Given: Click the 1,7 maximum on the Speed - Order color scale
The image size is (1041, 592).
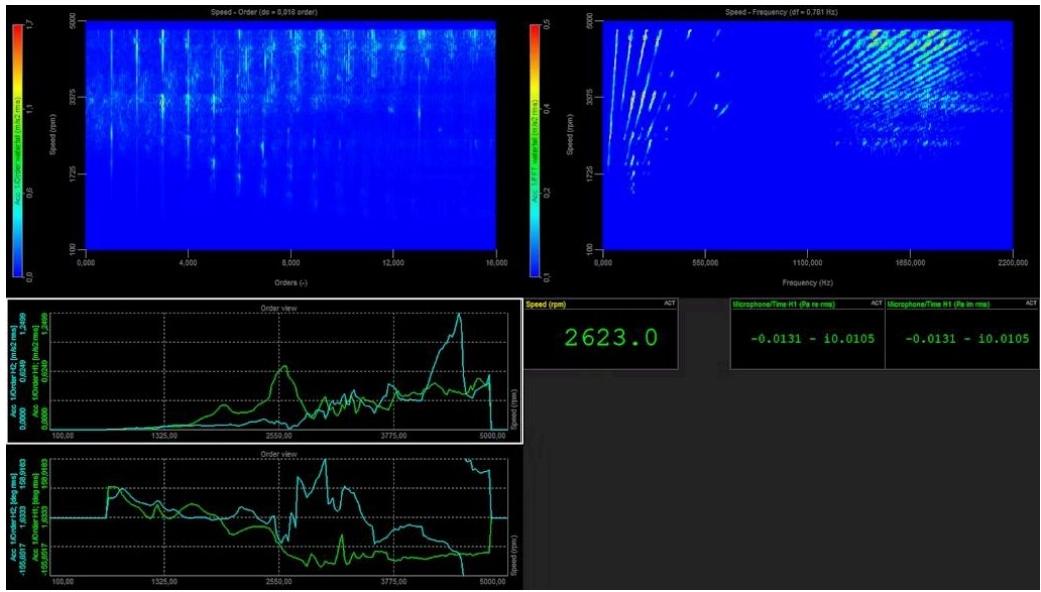Looking at the screenshot, I should 31,25.
